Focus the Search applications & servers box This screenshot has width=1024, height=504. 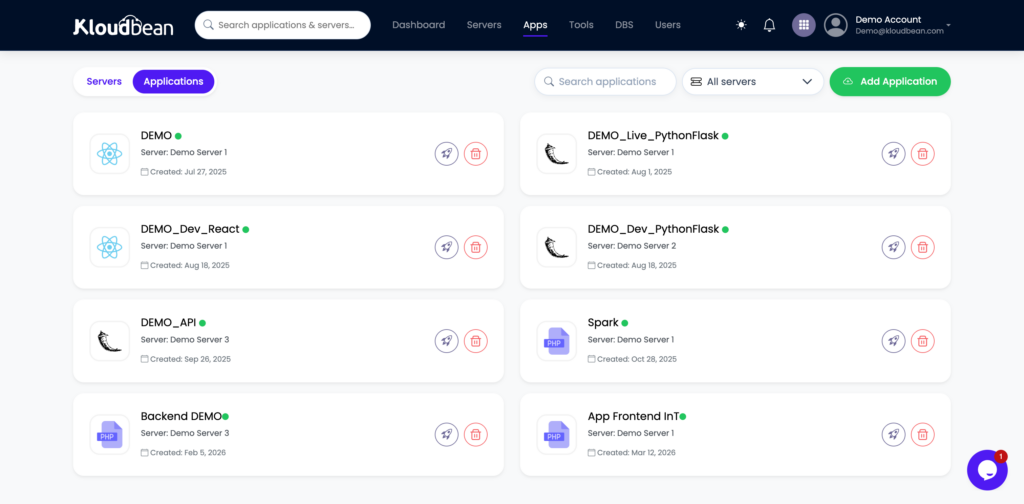point(283,25)
